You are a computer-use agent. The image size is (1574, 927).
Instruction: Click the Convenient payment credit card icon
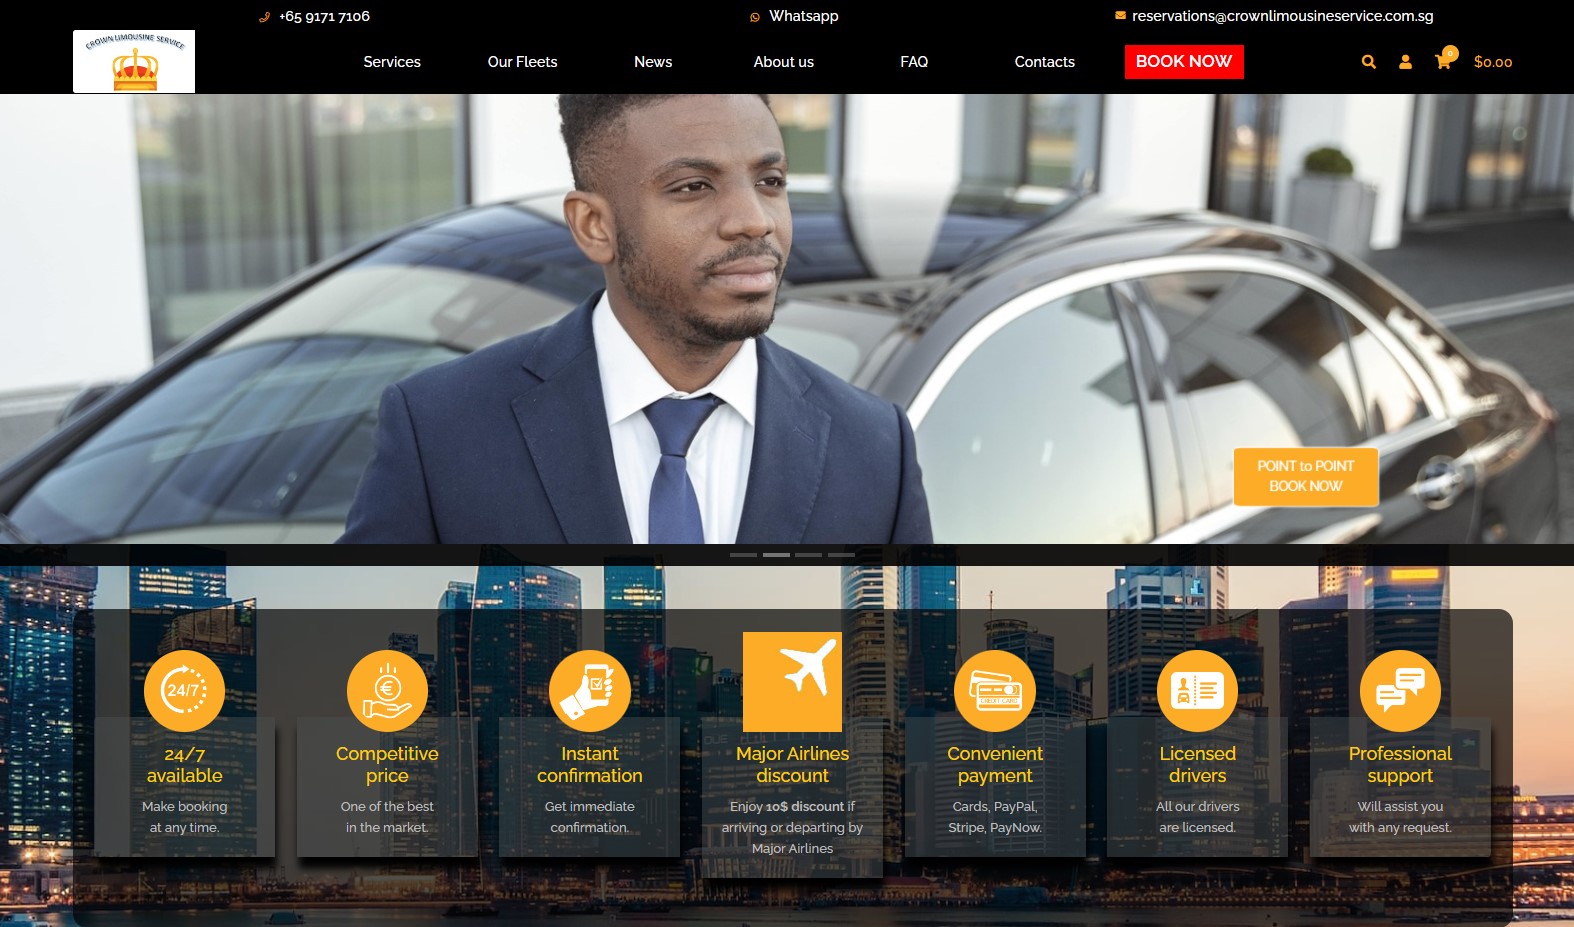click(995, 690)
